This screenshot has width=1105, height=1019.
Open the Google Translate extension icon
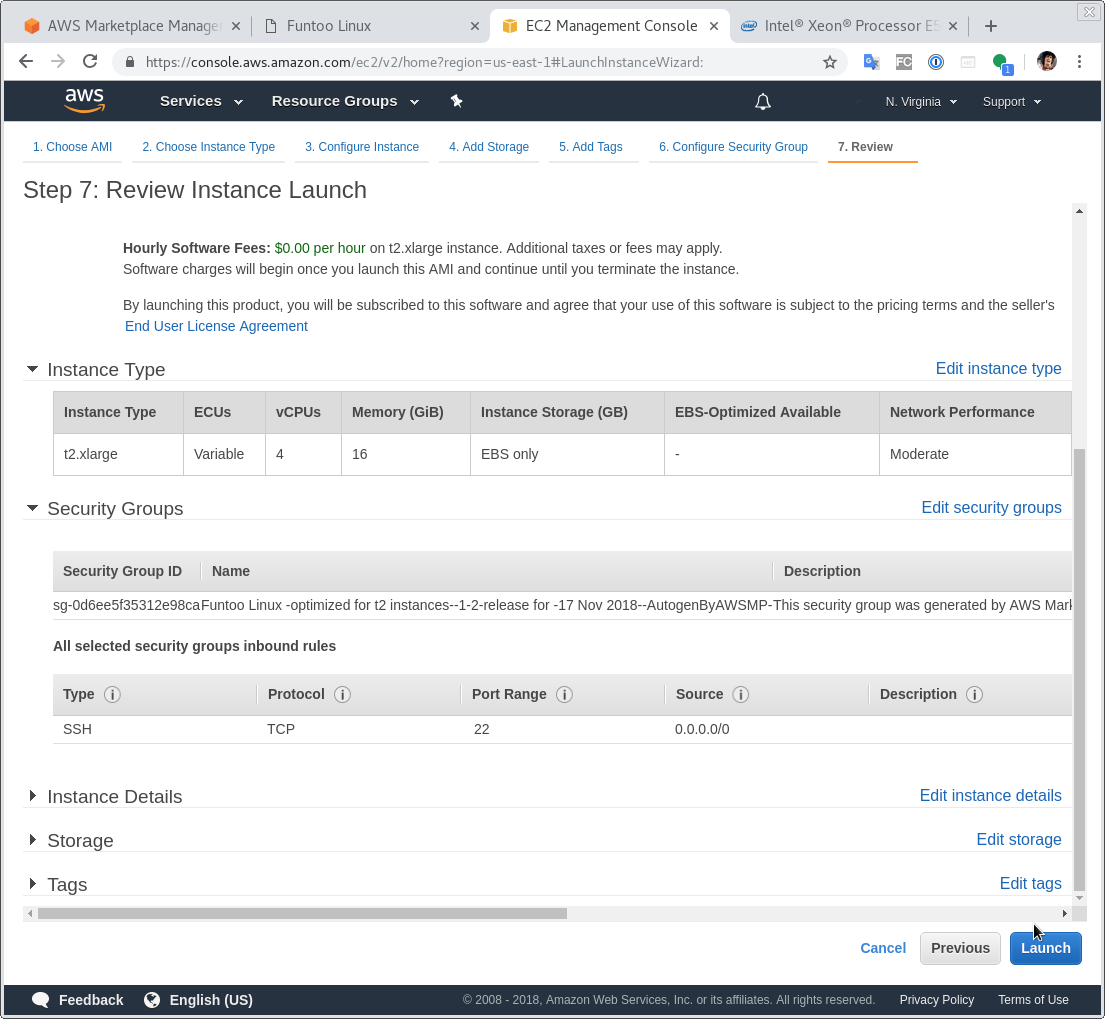(x=872, y=62)
